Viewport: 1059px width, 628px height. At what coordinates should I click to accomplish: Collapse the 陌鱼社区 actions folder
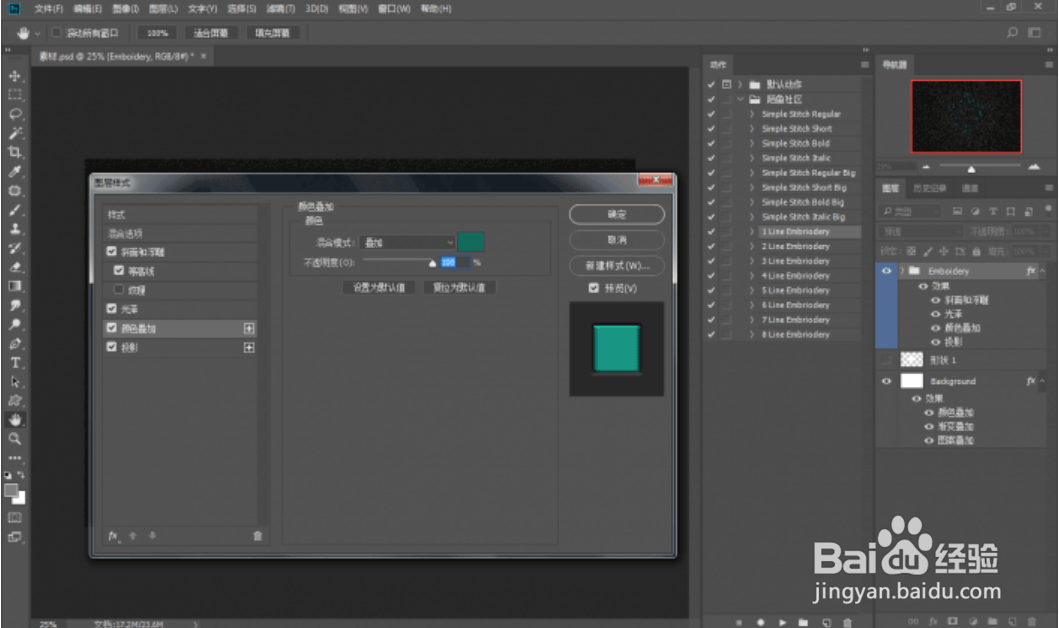pyautogui.click(x=740, y=99)
